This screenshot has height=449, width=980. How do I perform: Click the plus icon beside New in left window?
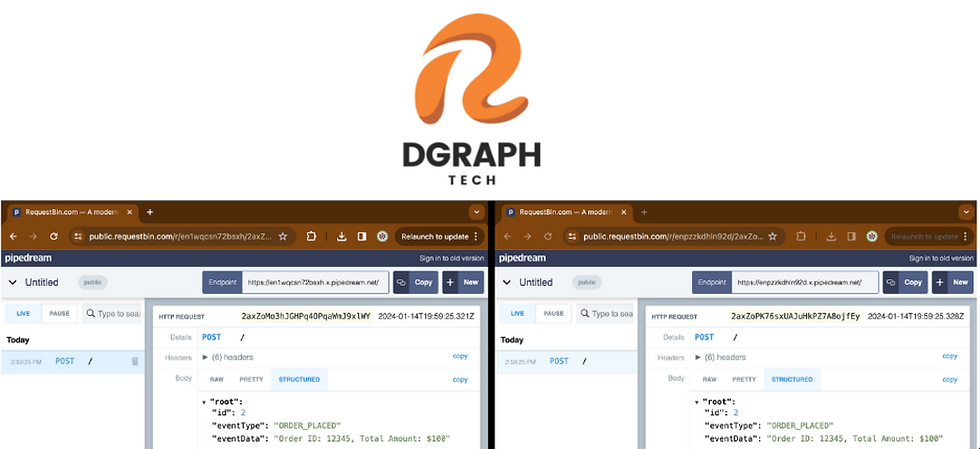[451, 282]
